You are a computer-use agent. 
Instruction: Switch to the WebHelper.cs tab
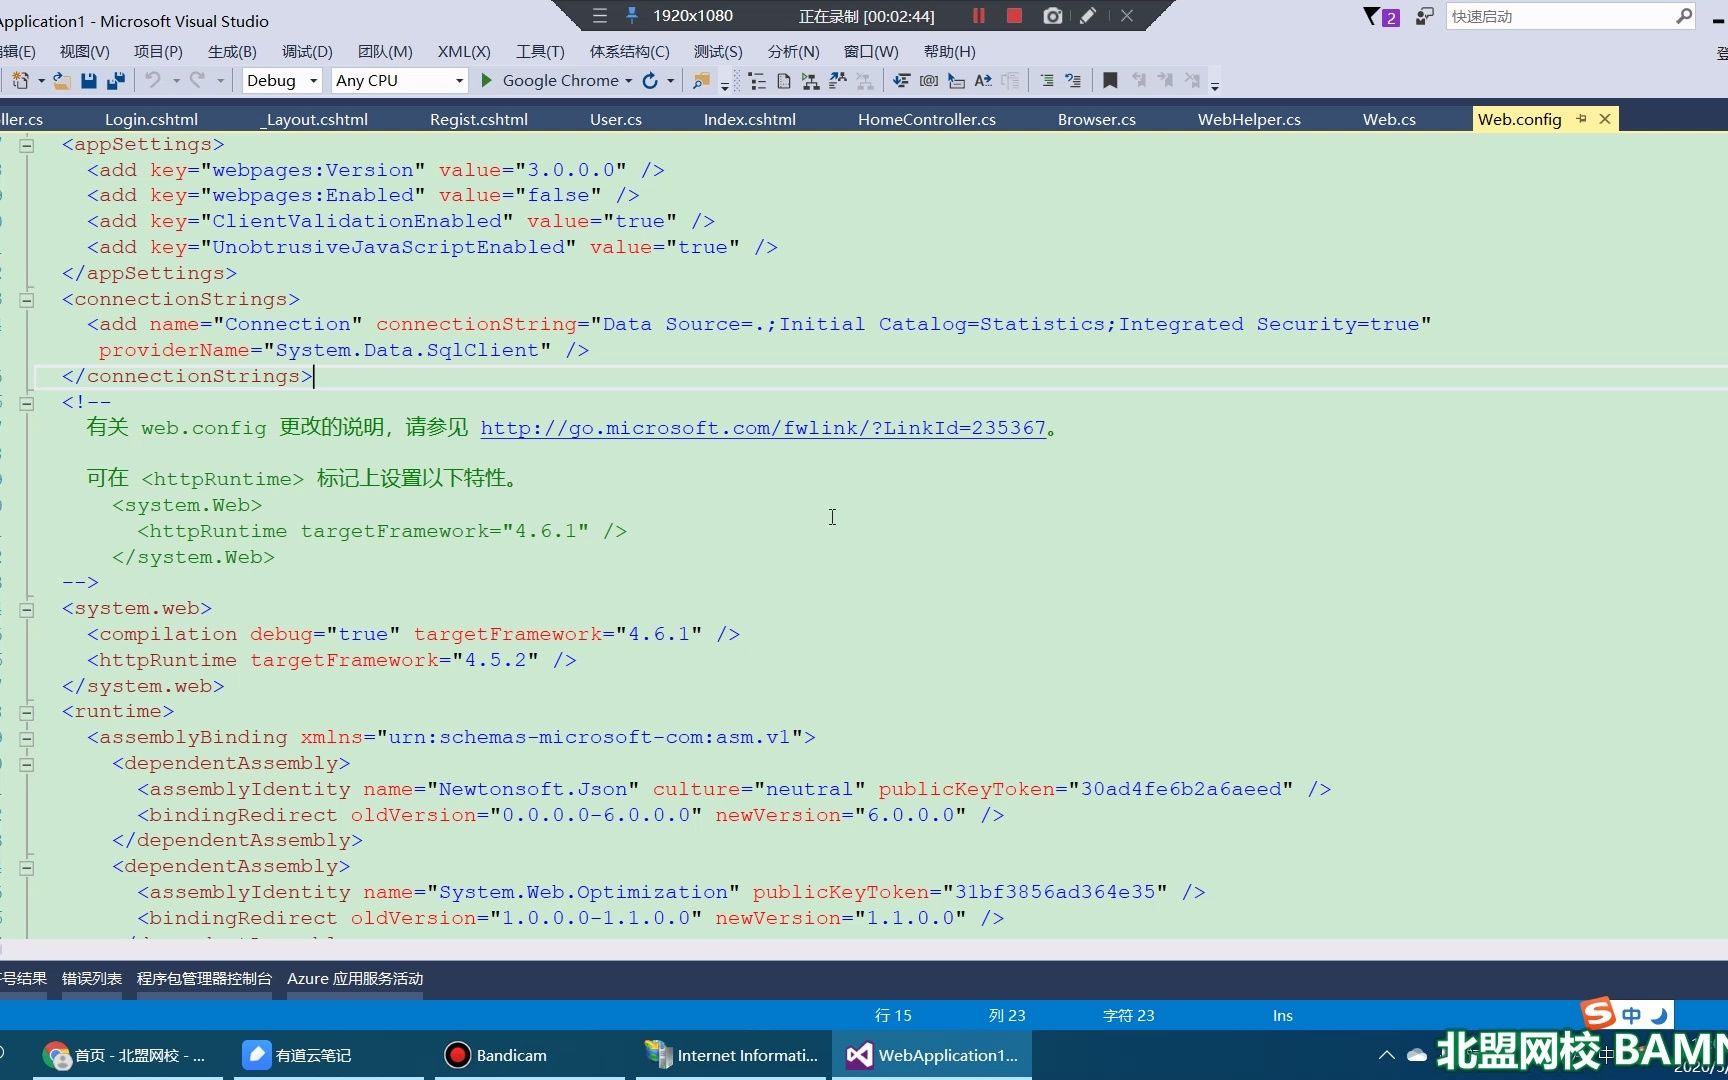click(x=1249, y=119)
